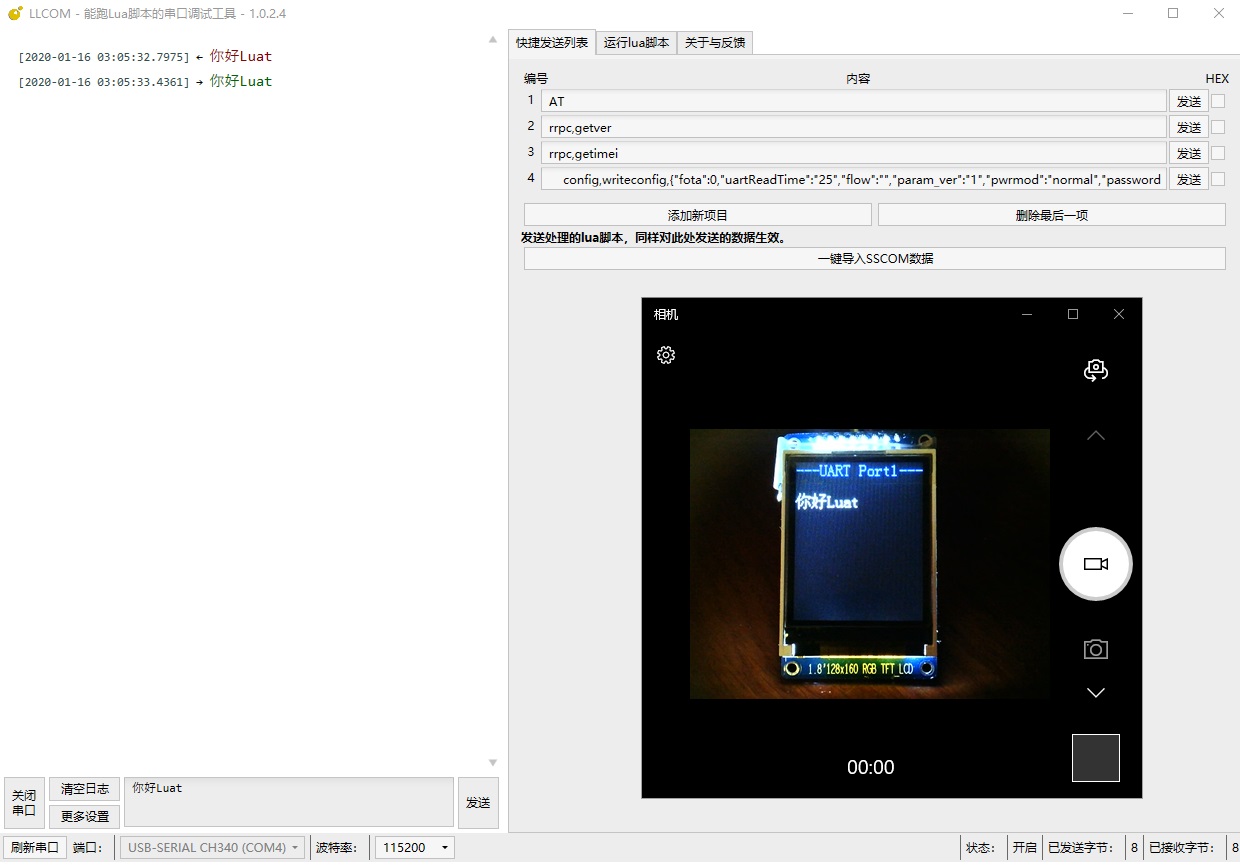
Task: Click the LLCOM app title icon
Action: click(15, 13)
